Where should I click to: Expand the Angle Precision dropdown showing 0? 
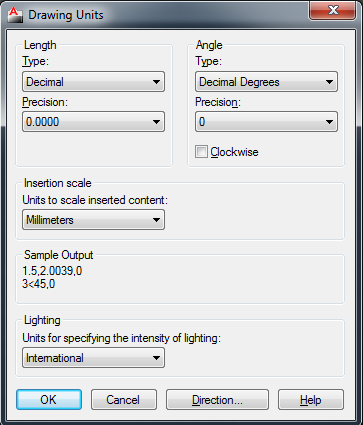click(x=266, y=122)
